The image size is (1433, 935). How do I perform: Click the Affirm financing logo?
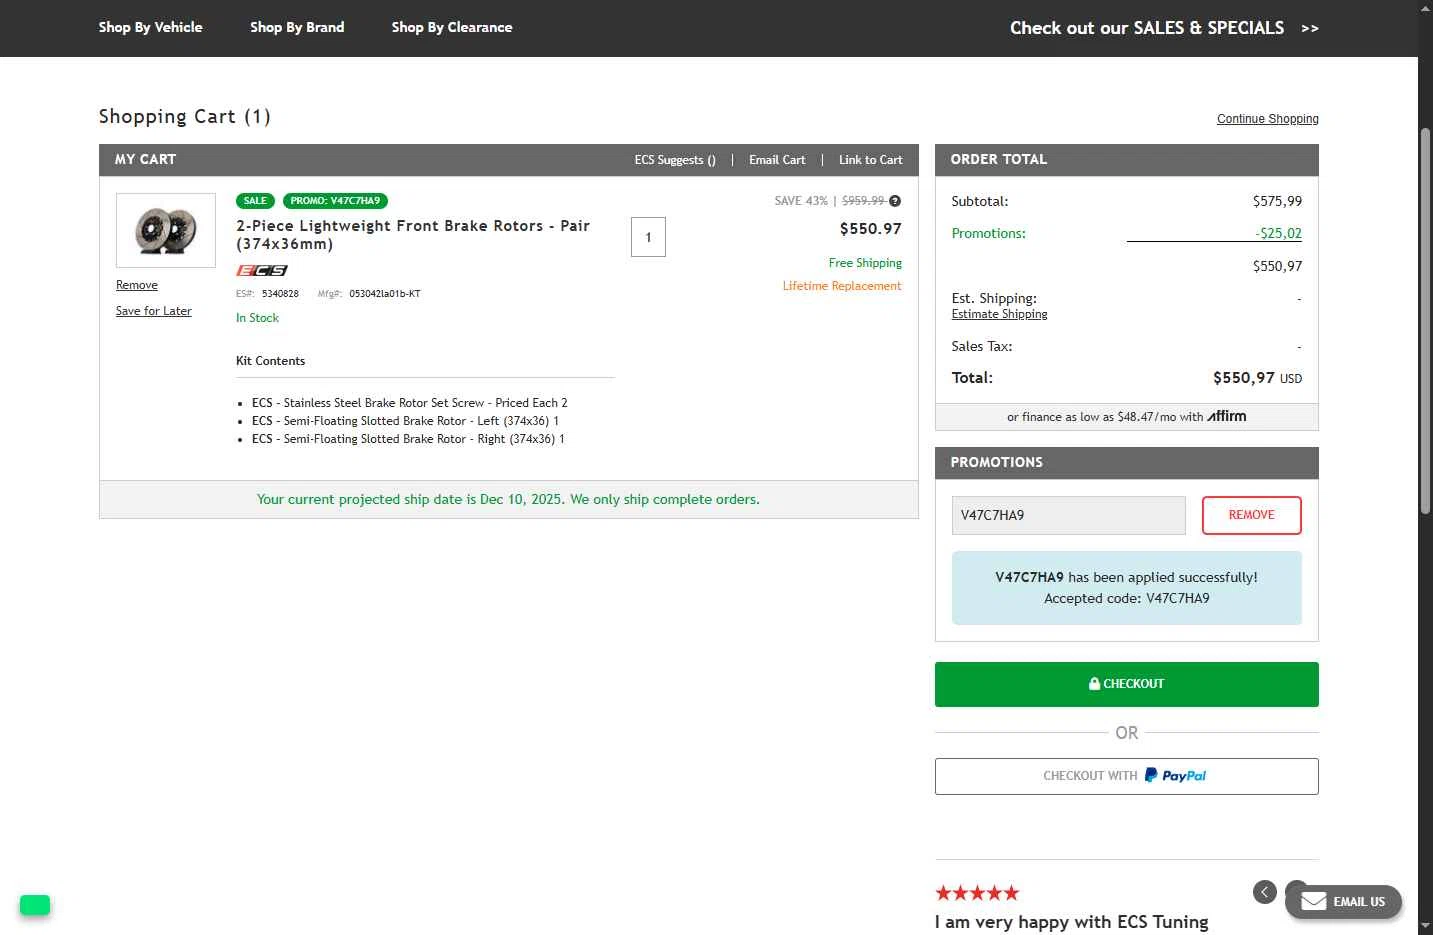[1227, 416]
